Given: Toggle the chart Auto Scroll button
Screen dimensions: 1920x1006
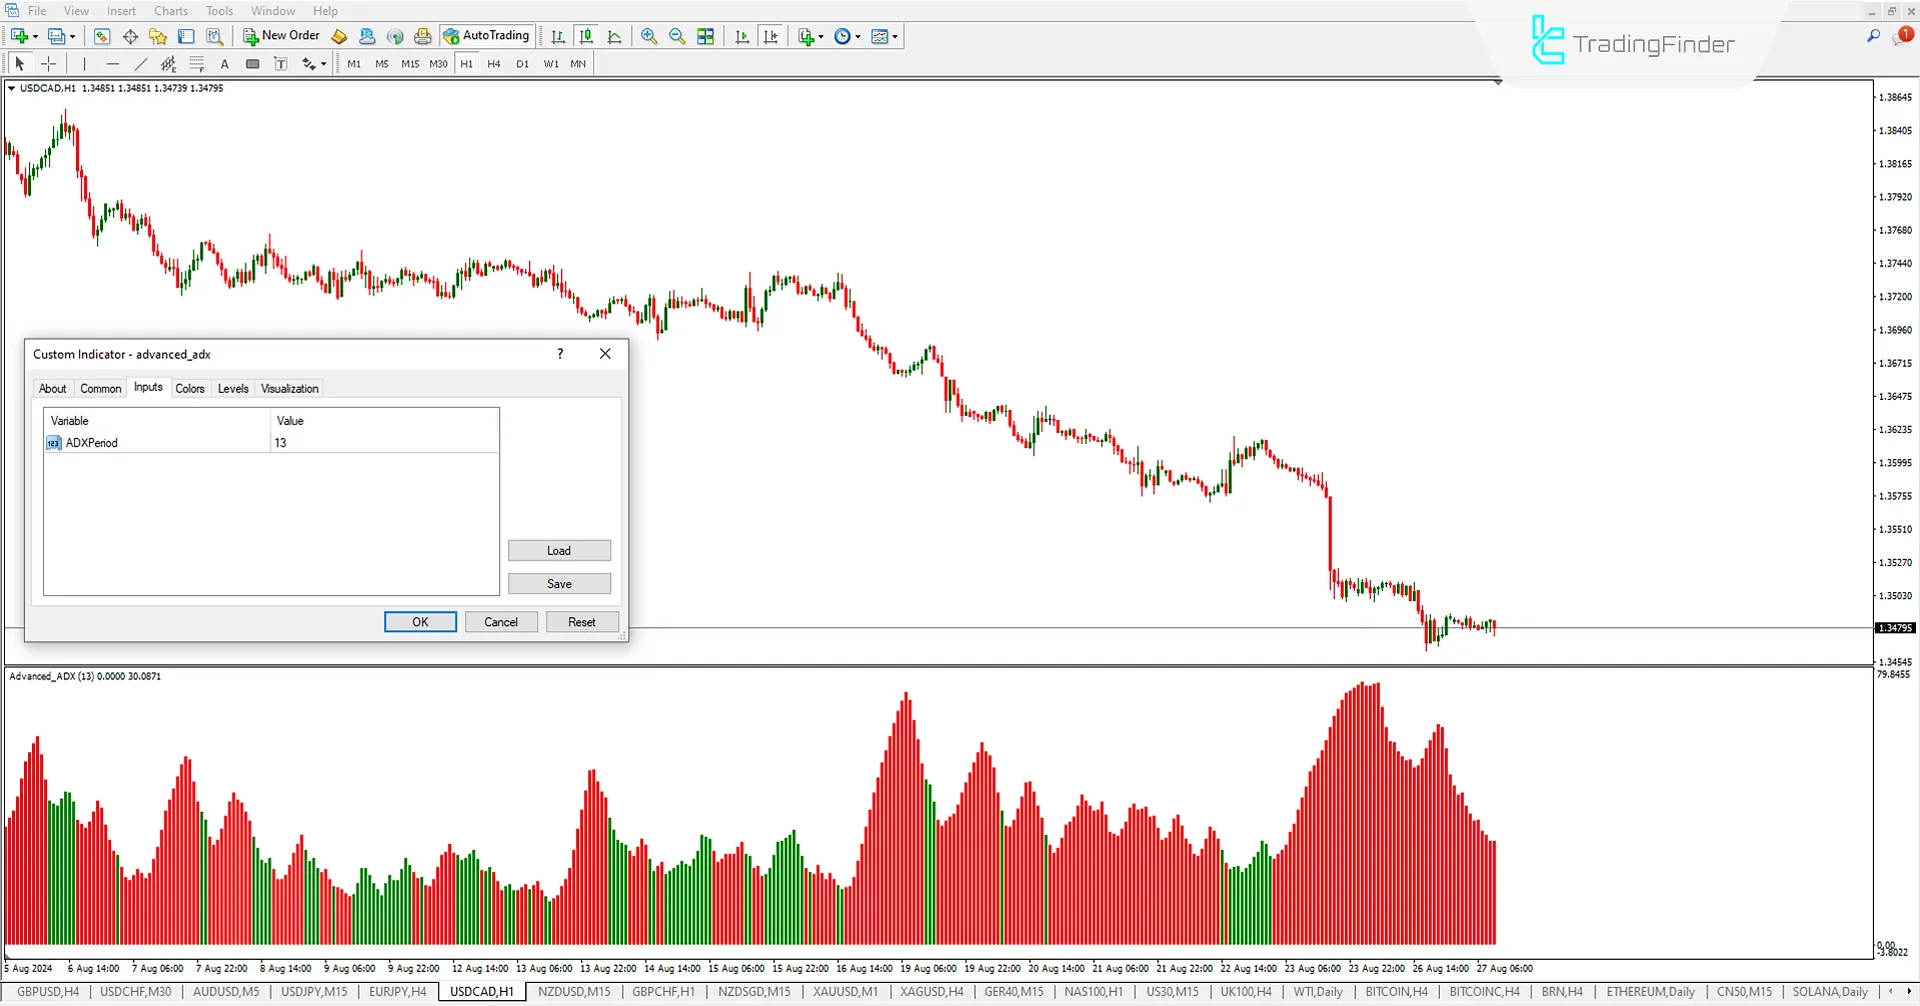Looking at the screenshot, I should [x=742, y=36].
